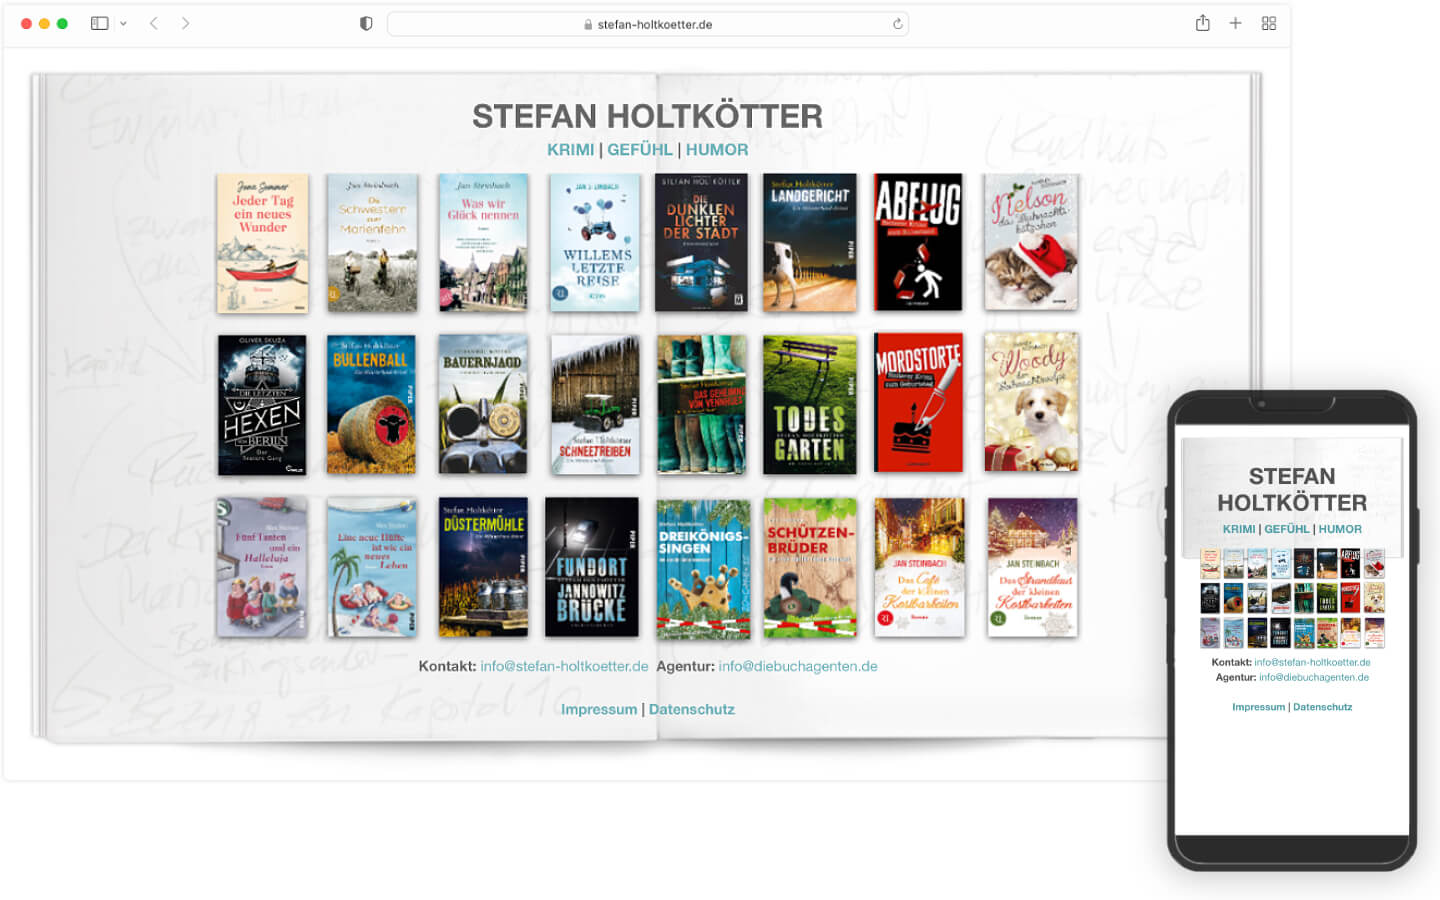Screen dimensions: 1440x900
Task: Open the privacy report shield icon
Action: pyautogui.click(x=366, y=24)
